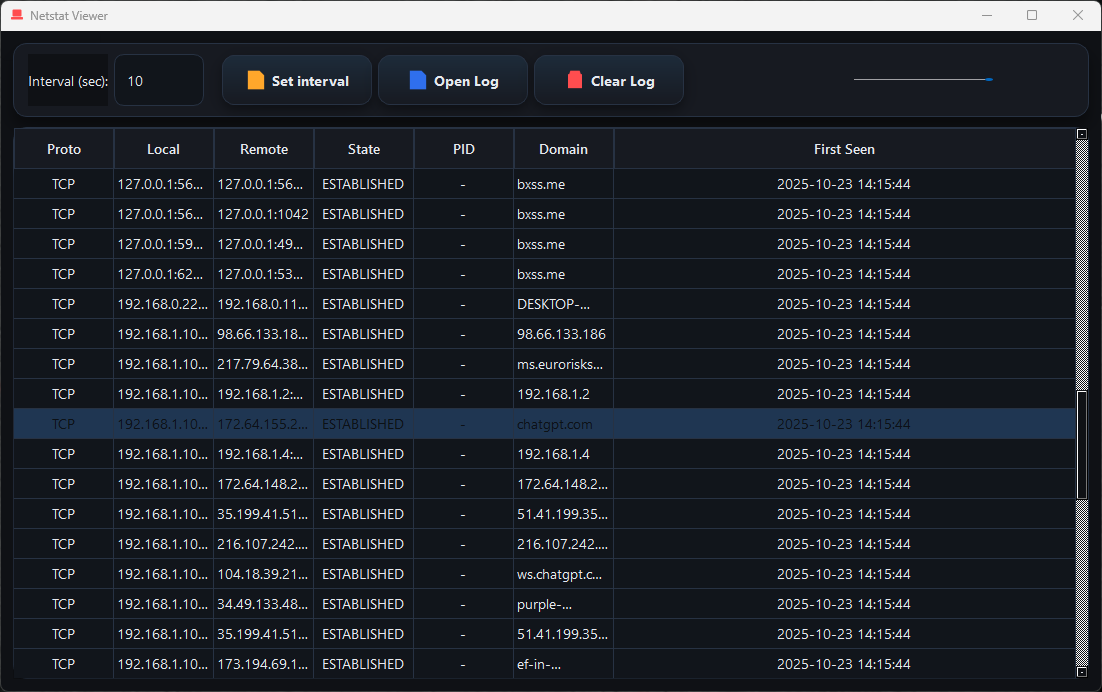
Task: Click the First Seen column header
Action: coord(844,149)
